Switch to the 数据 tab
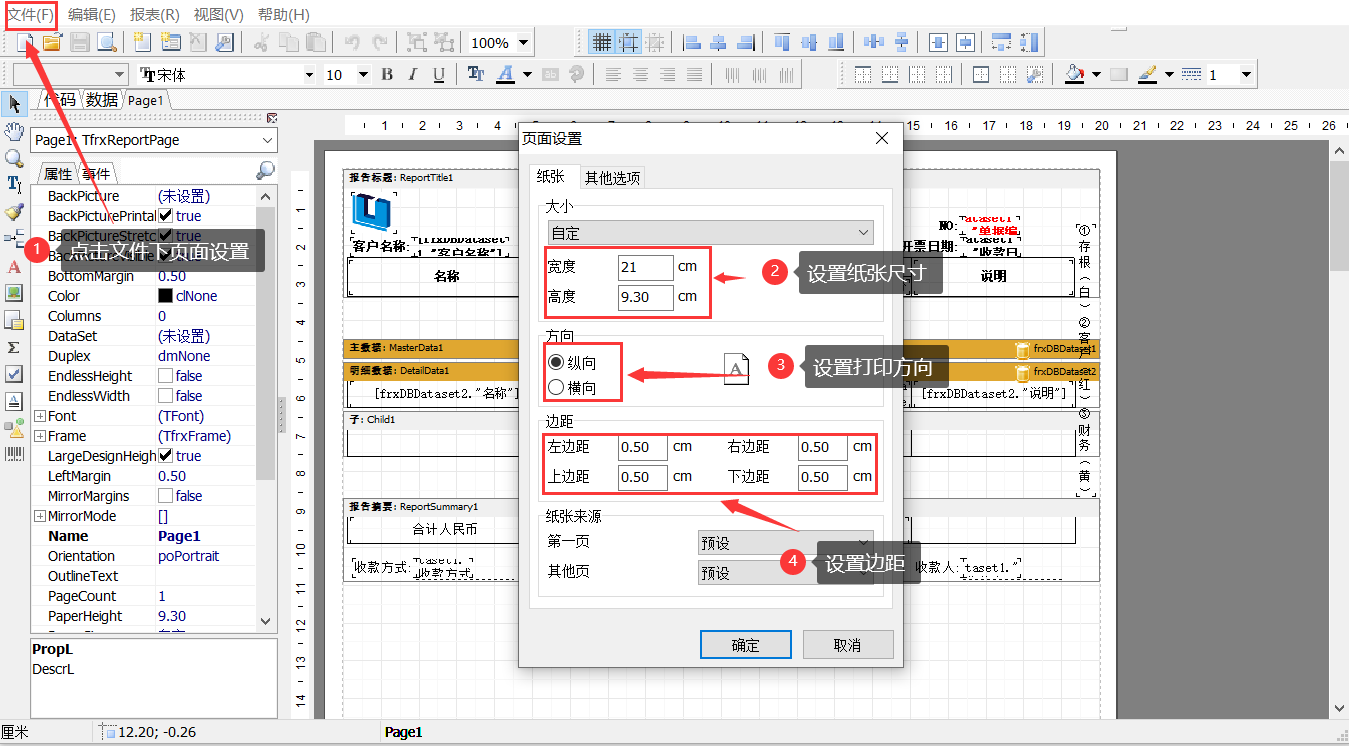Screen dimensions: 1349x746 [x=101, y=99]
